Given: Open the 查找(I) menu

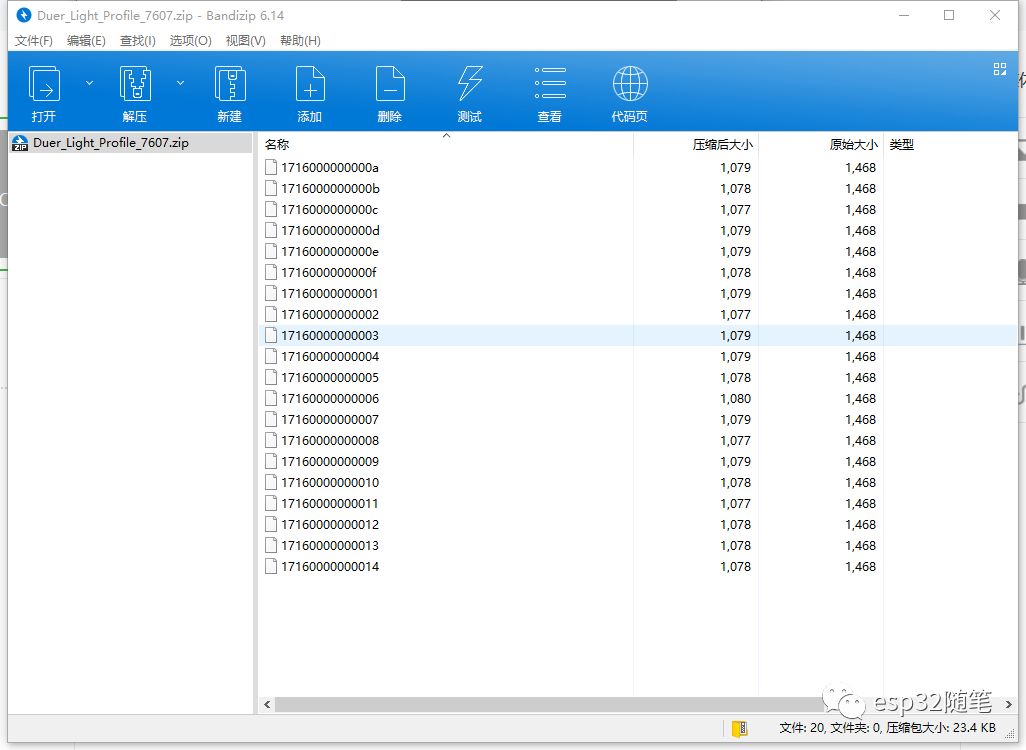Looking at the screenshot, I should tap(137, 41).
